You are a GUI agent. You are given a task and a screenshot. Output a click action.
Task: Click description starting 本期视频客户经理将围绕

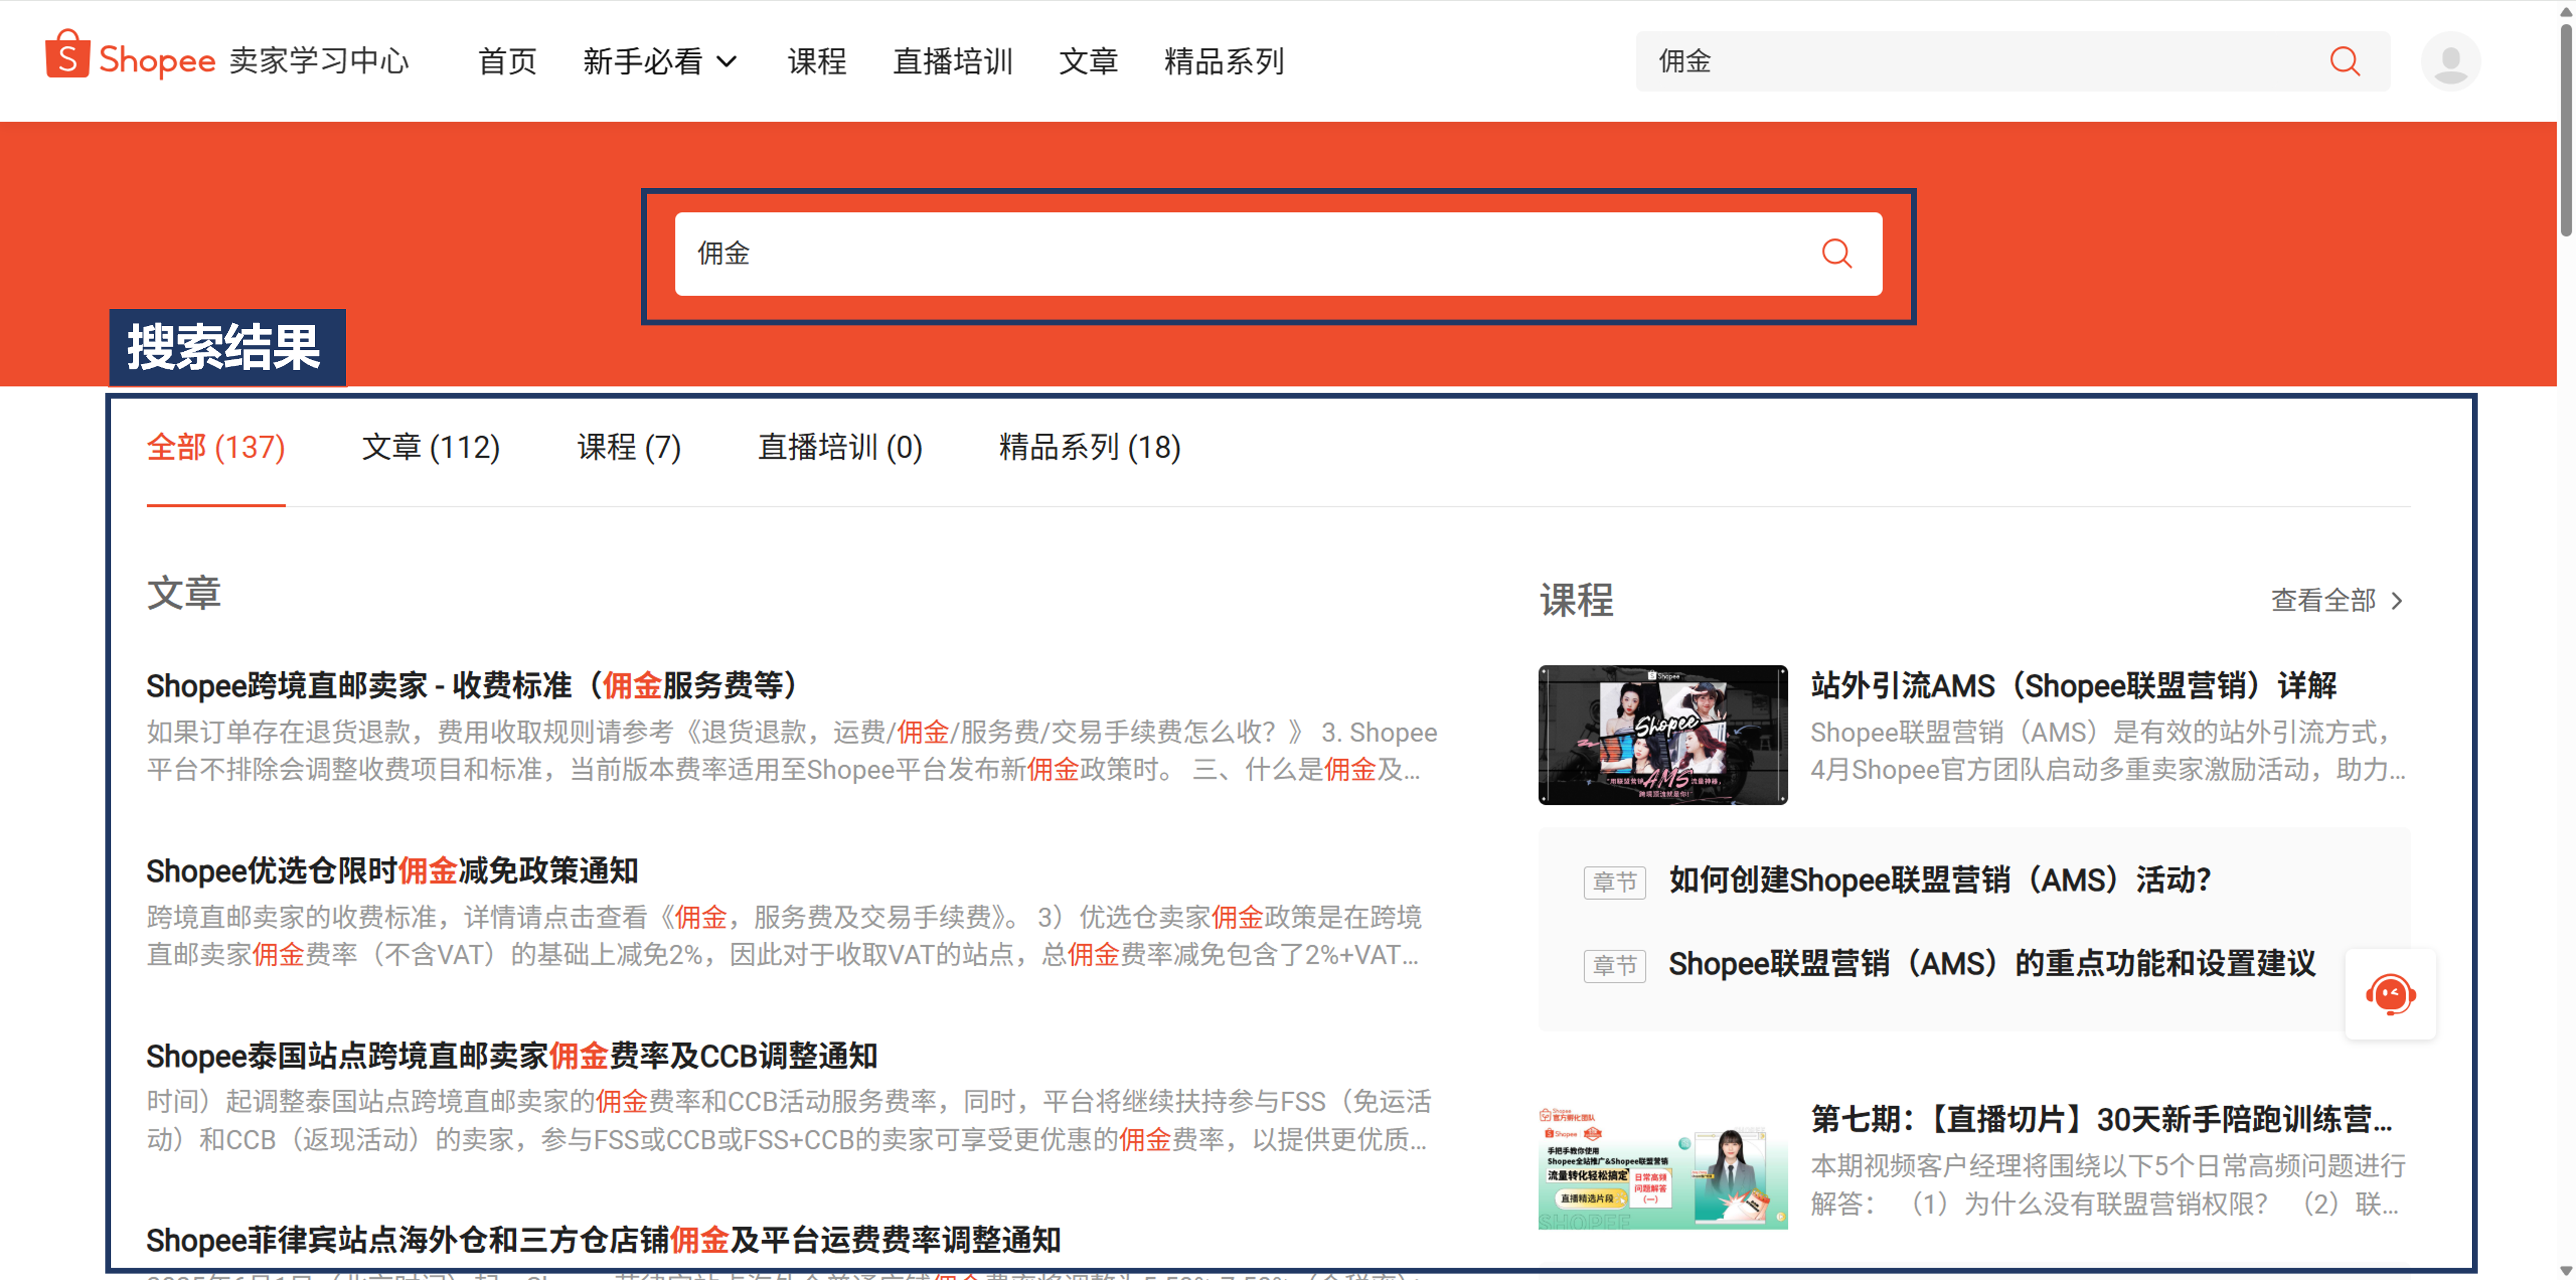point(2108,1185)
